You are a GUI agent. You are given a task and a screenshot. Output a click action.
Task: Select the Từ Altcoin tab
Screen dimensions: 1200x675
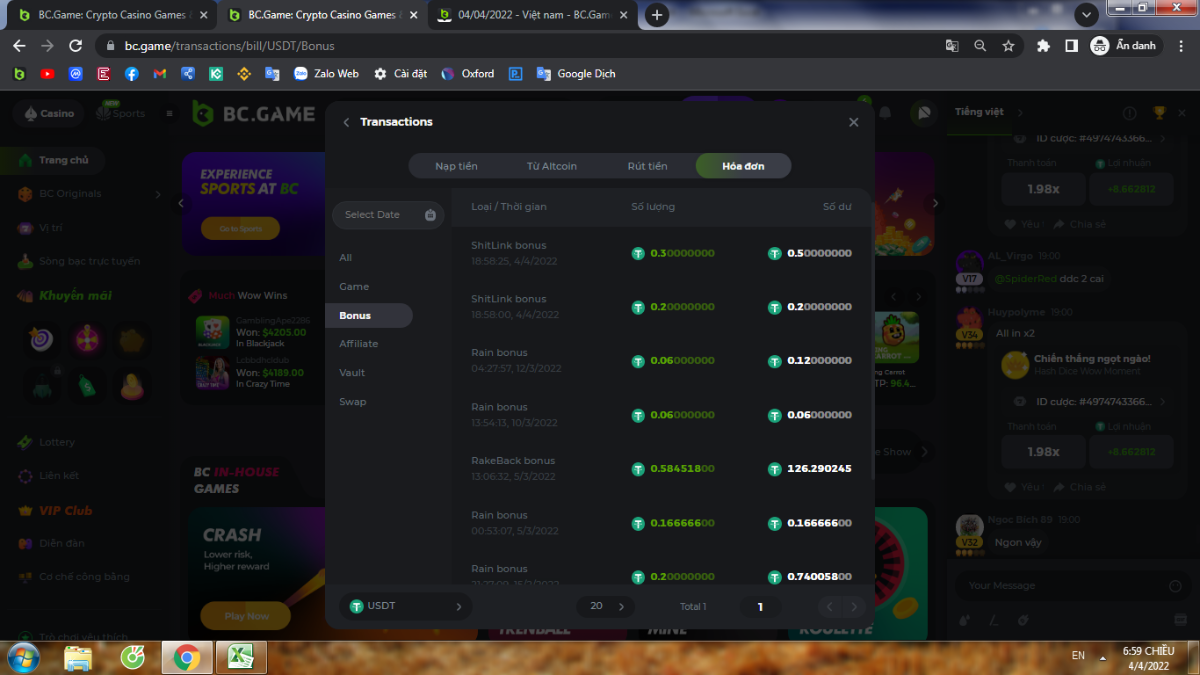click(x=552, y=166)
